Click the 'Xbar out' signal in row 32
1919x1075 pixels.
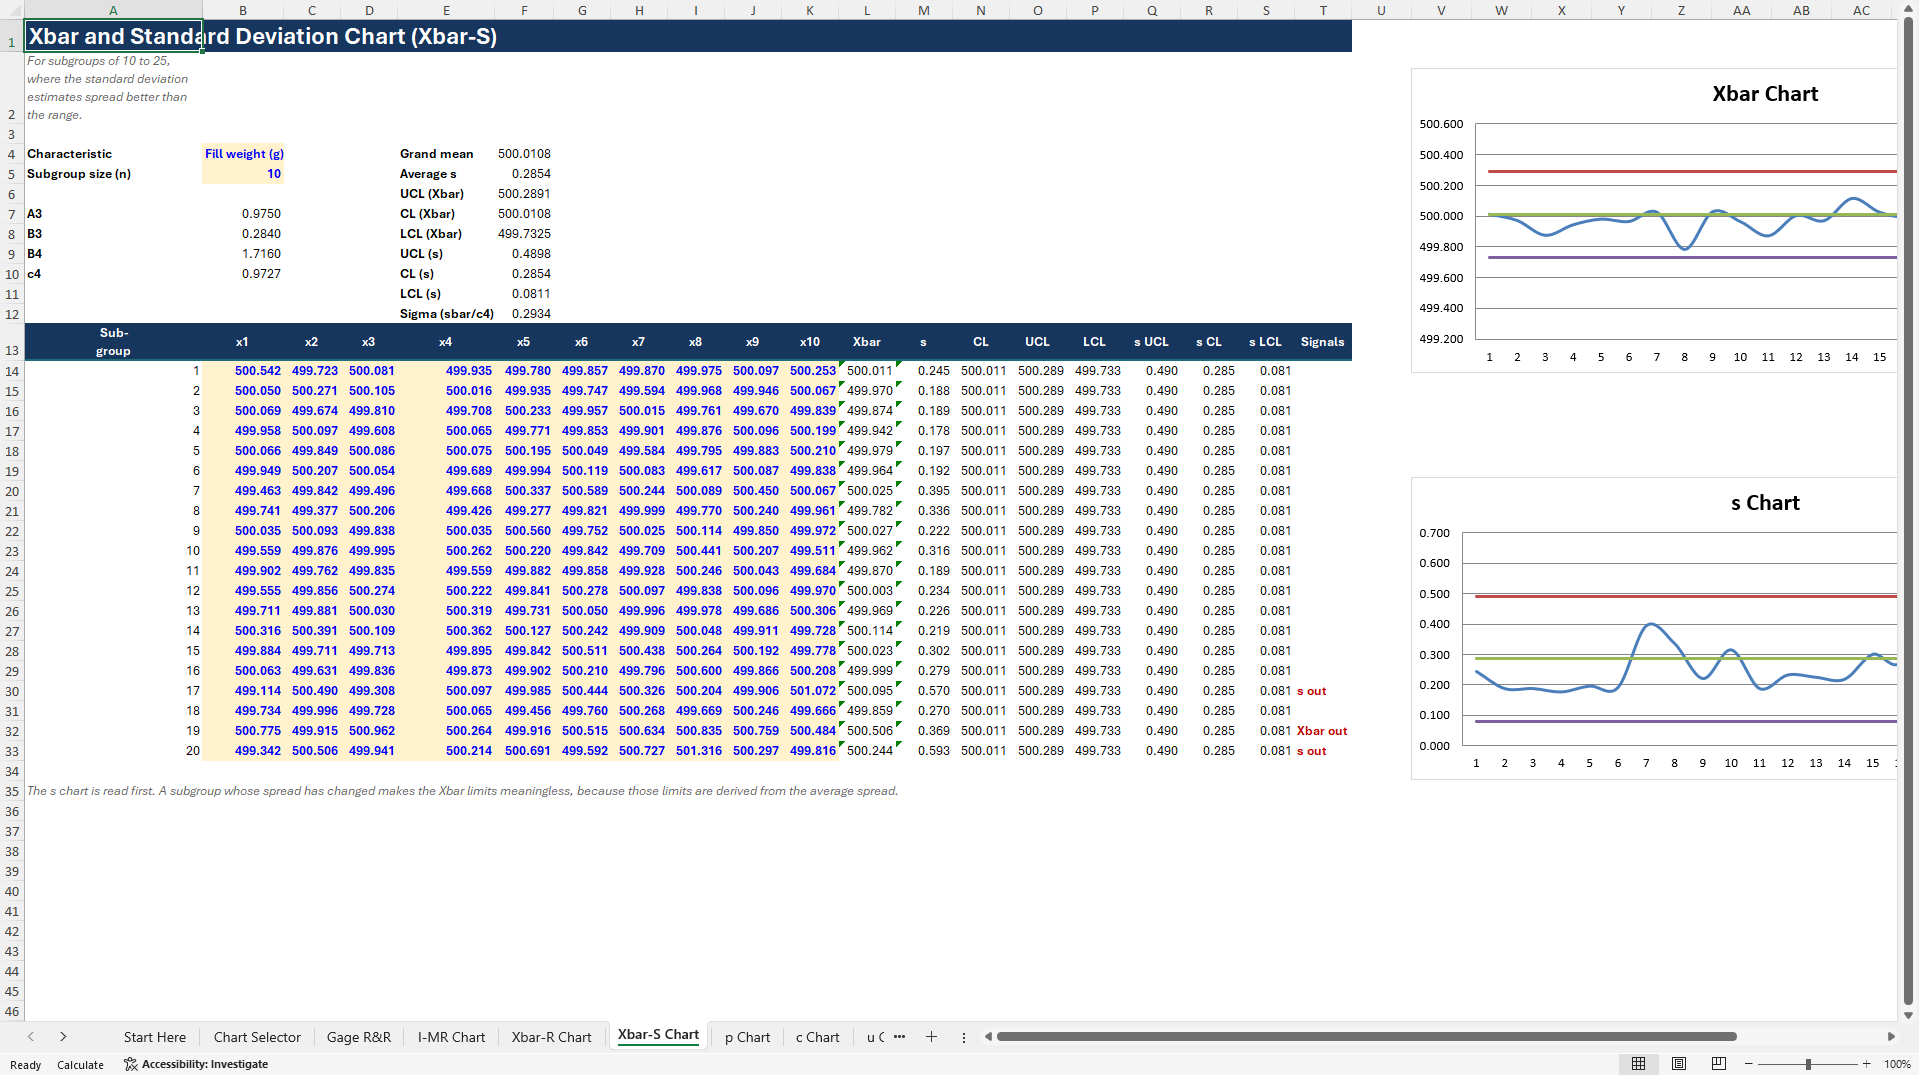pyautogui.click(x=1322, y=731)
